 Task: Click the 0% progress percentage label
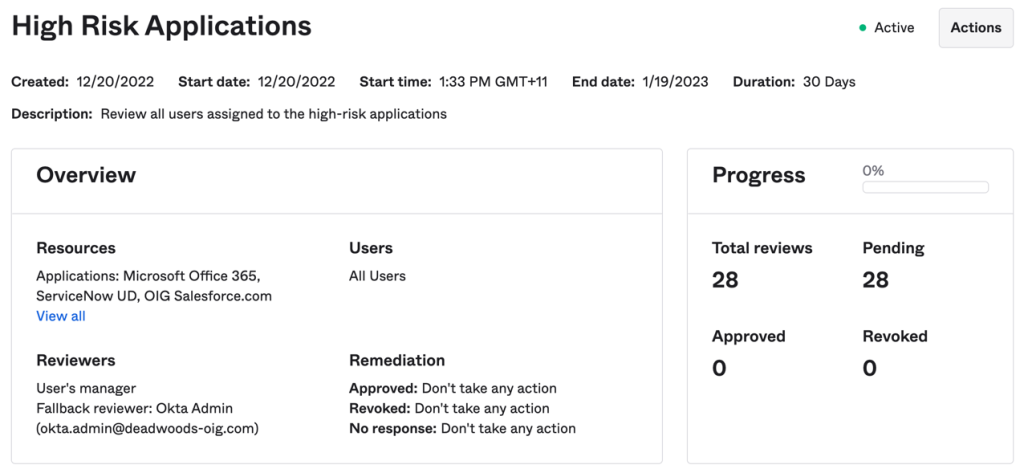coord(873,171)
